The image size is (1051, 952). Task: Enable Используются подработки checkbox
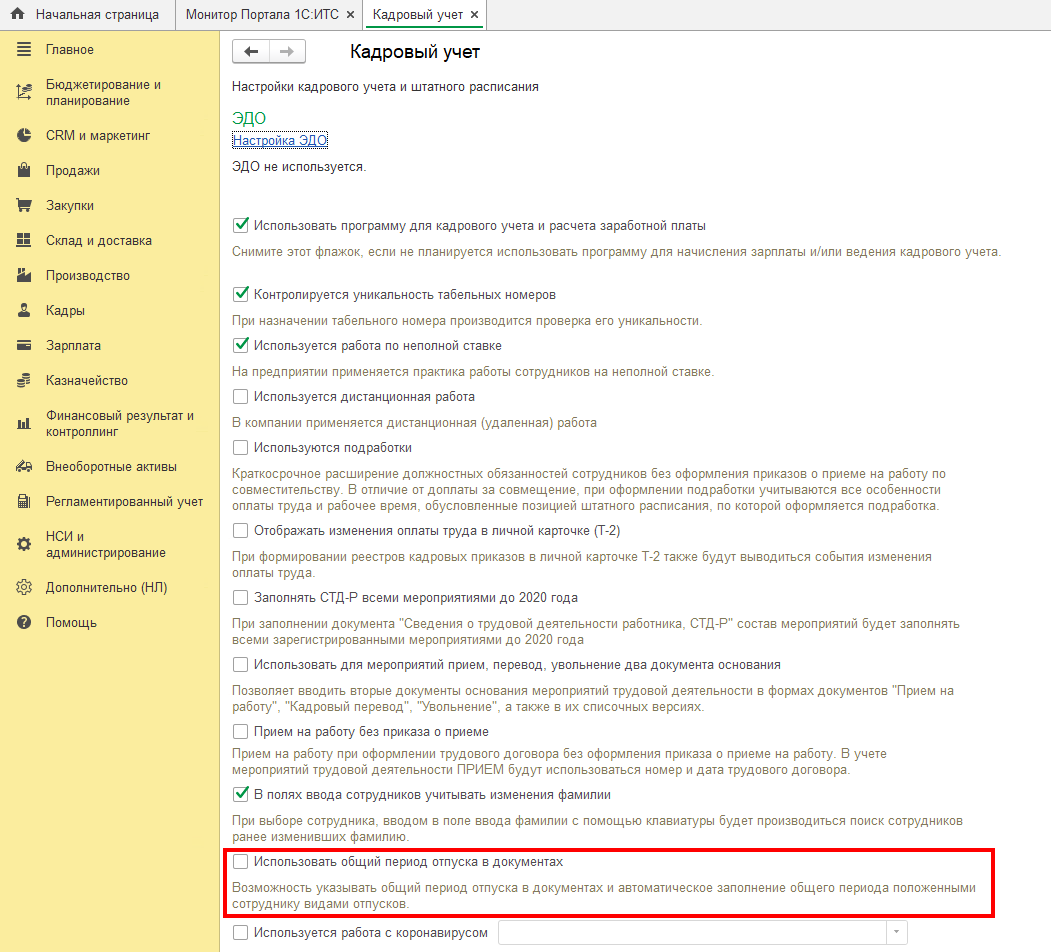241,447
